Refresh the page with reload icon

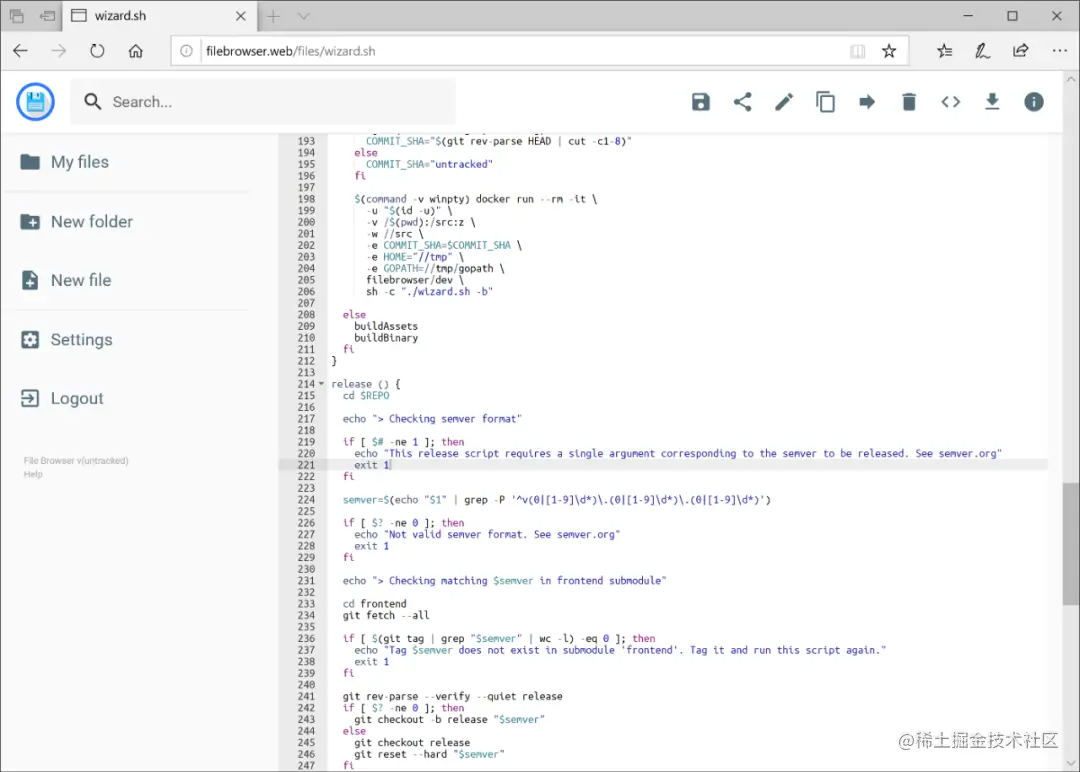click(x=97, y=51)
